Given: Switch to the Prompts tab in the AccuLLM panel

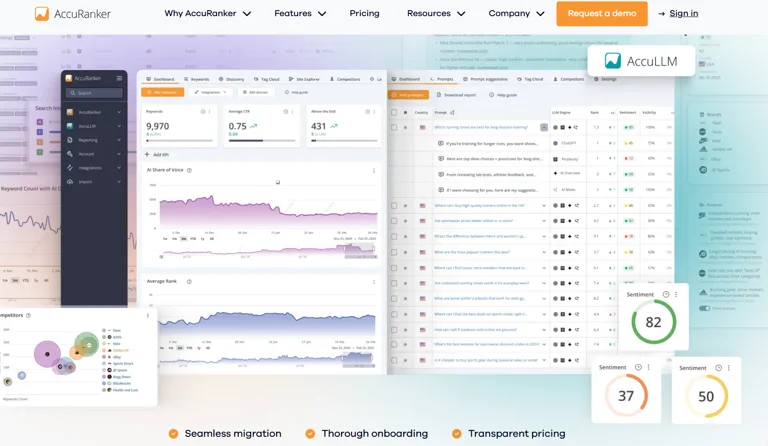Looking at the screenshot, I should click(x=441, y=79).
